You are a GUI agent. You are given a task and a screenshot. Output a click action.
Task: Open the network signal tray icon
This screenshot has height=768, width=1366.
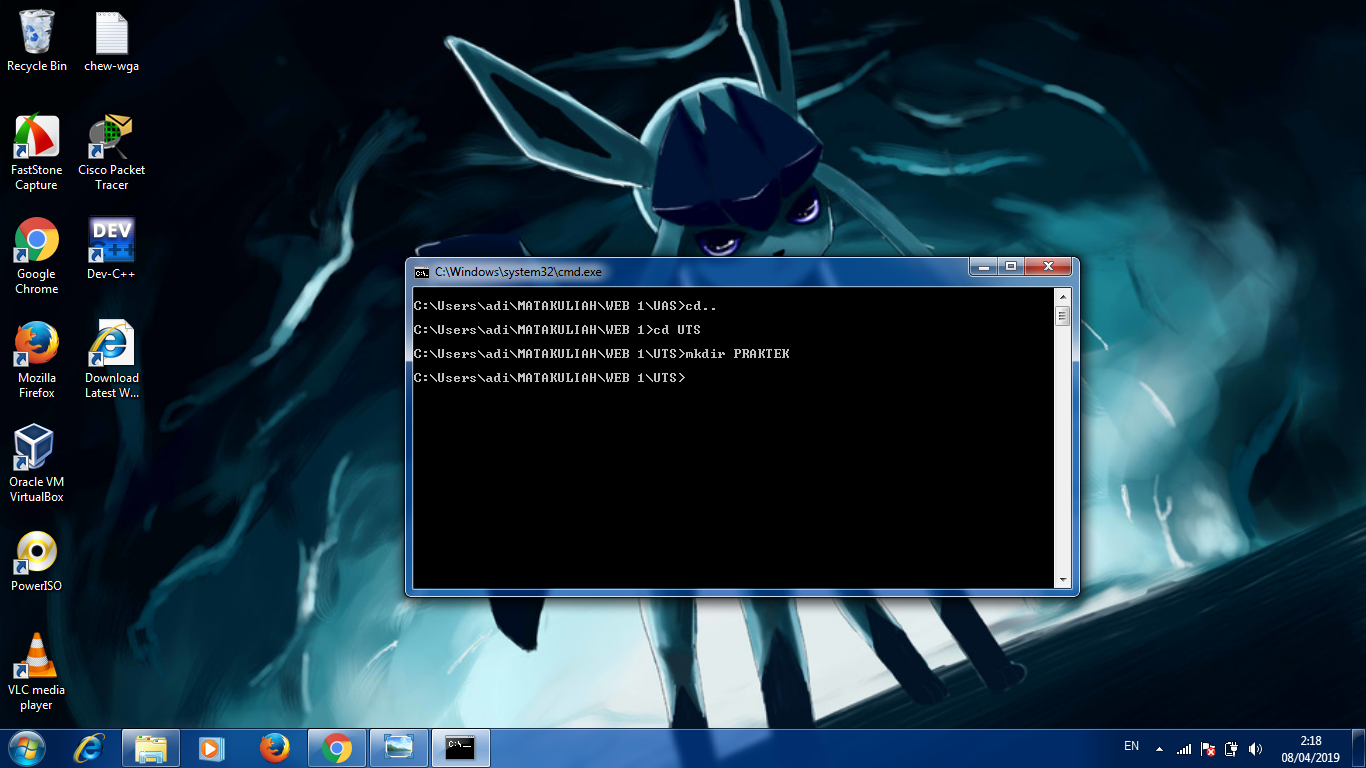point(1184,748)
